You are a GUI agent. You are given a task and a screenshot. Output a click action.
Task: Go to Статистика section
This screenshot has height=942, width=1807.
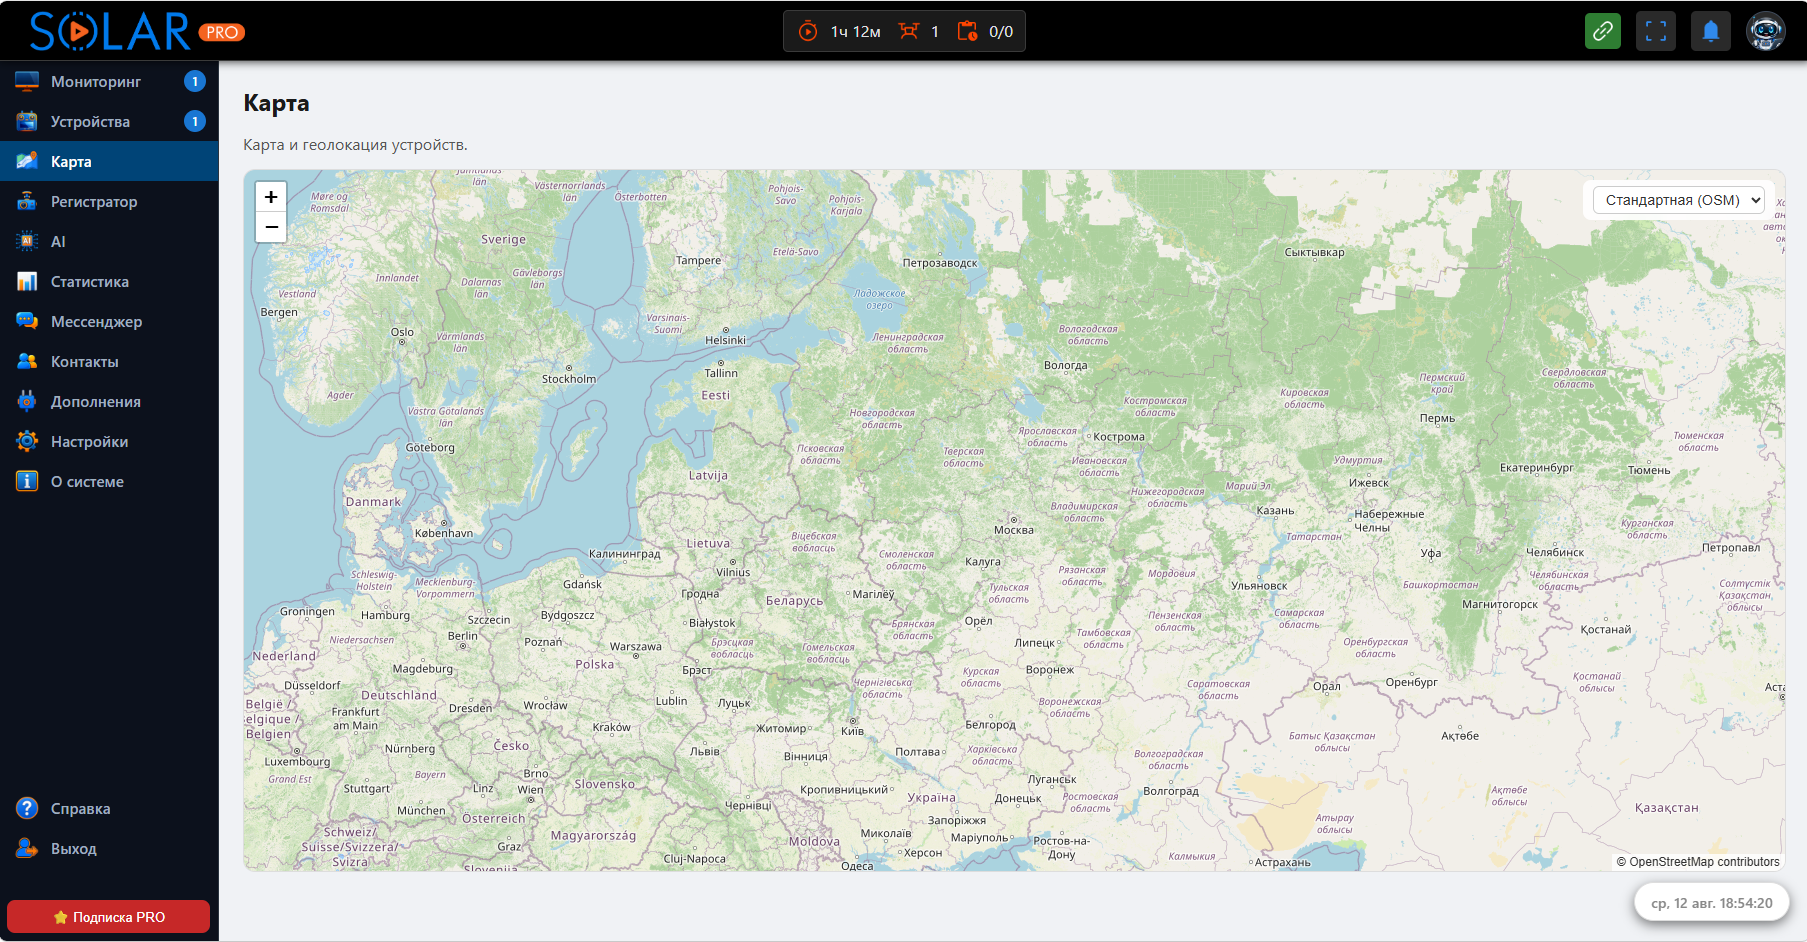point(109,281)
